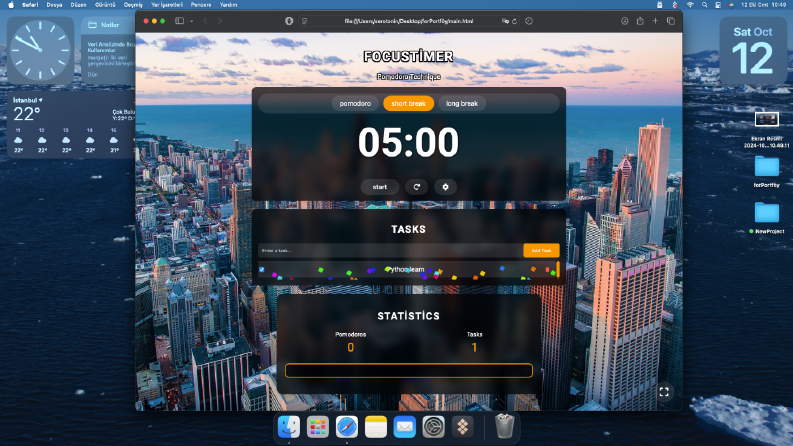Reset the timer with the refresh icon
The width and height of the screenshot is (793, 446).
(416, 187)
